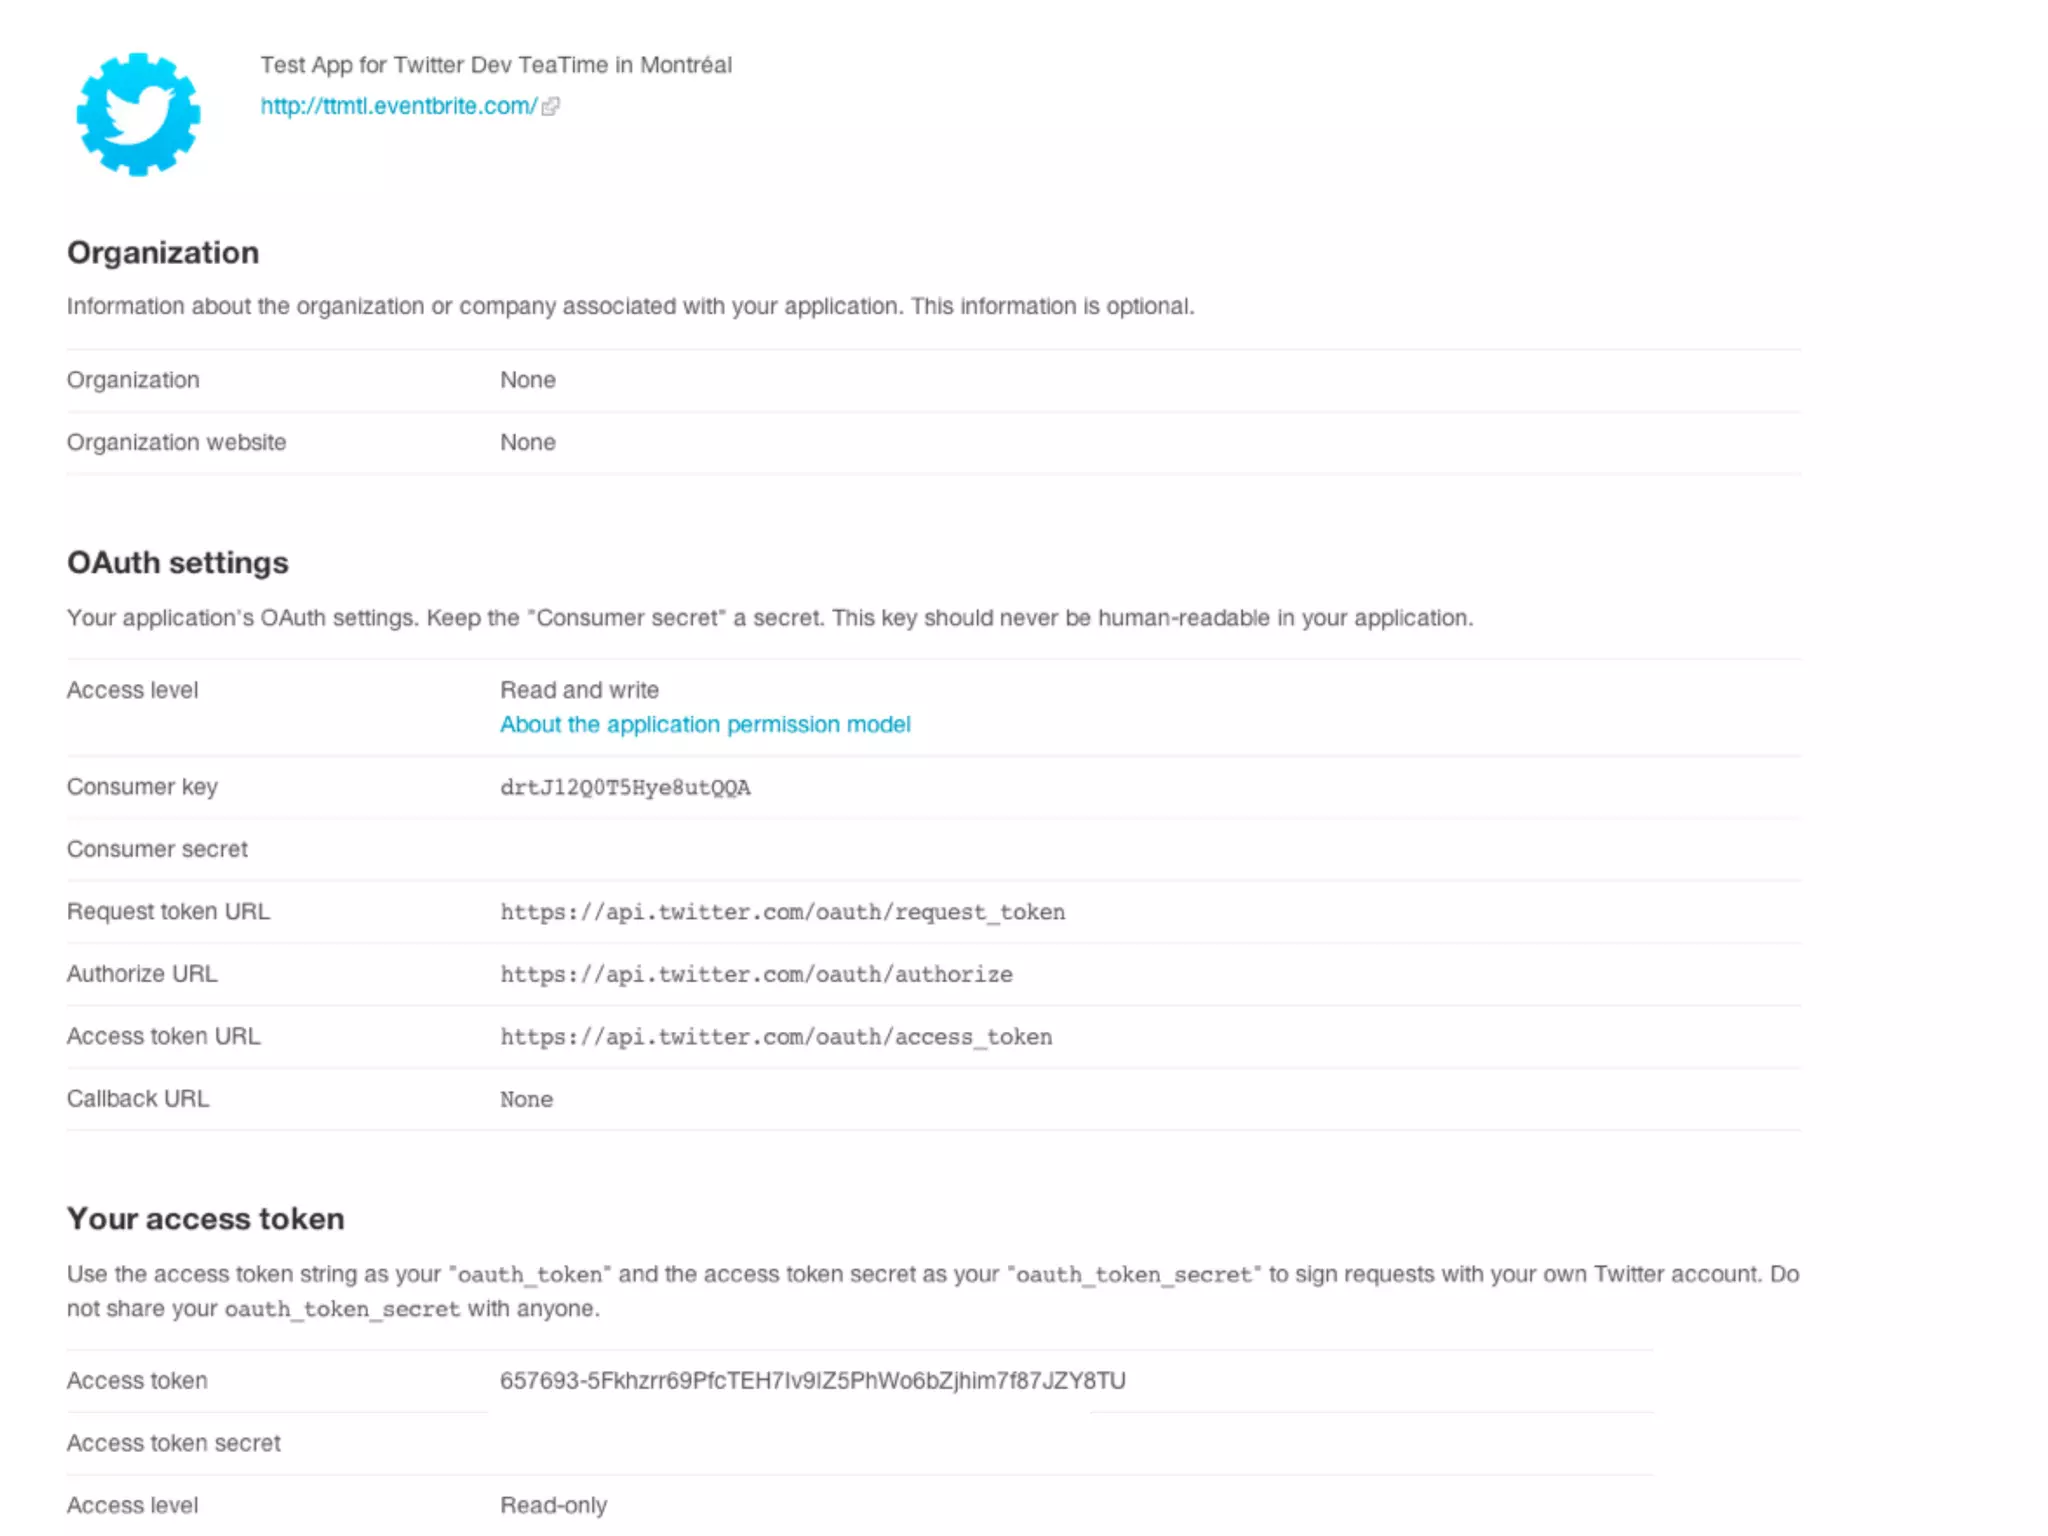Select the Access token string starting 657693
2048x1536 pixels.
coord(812,1381)
